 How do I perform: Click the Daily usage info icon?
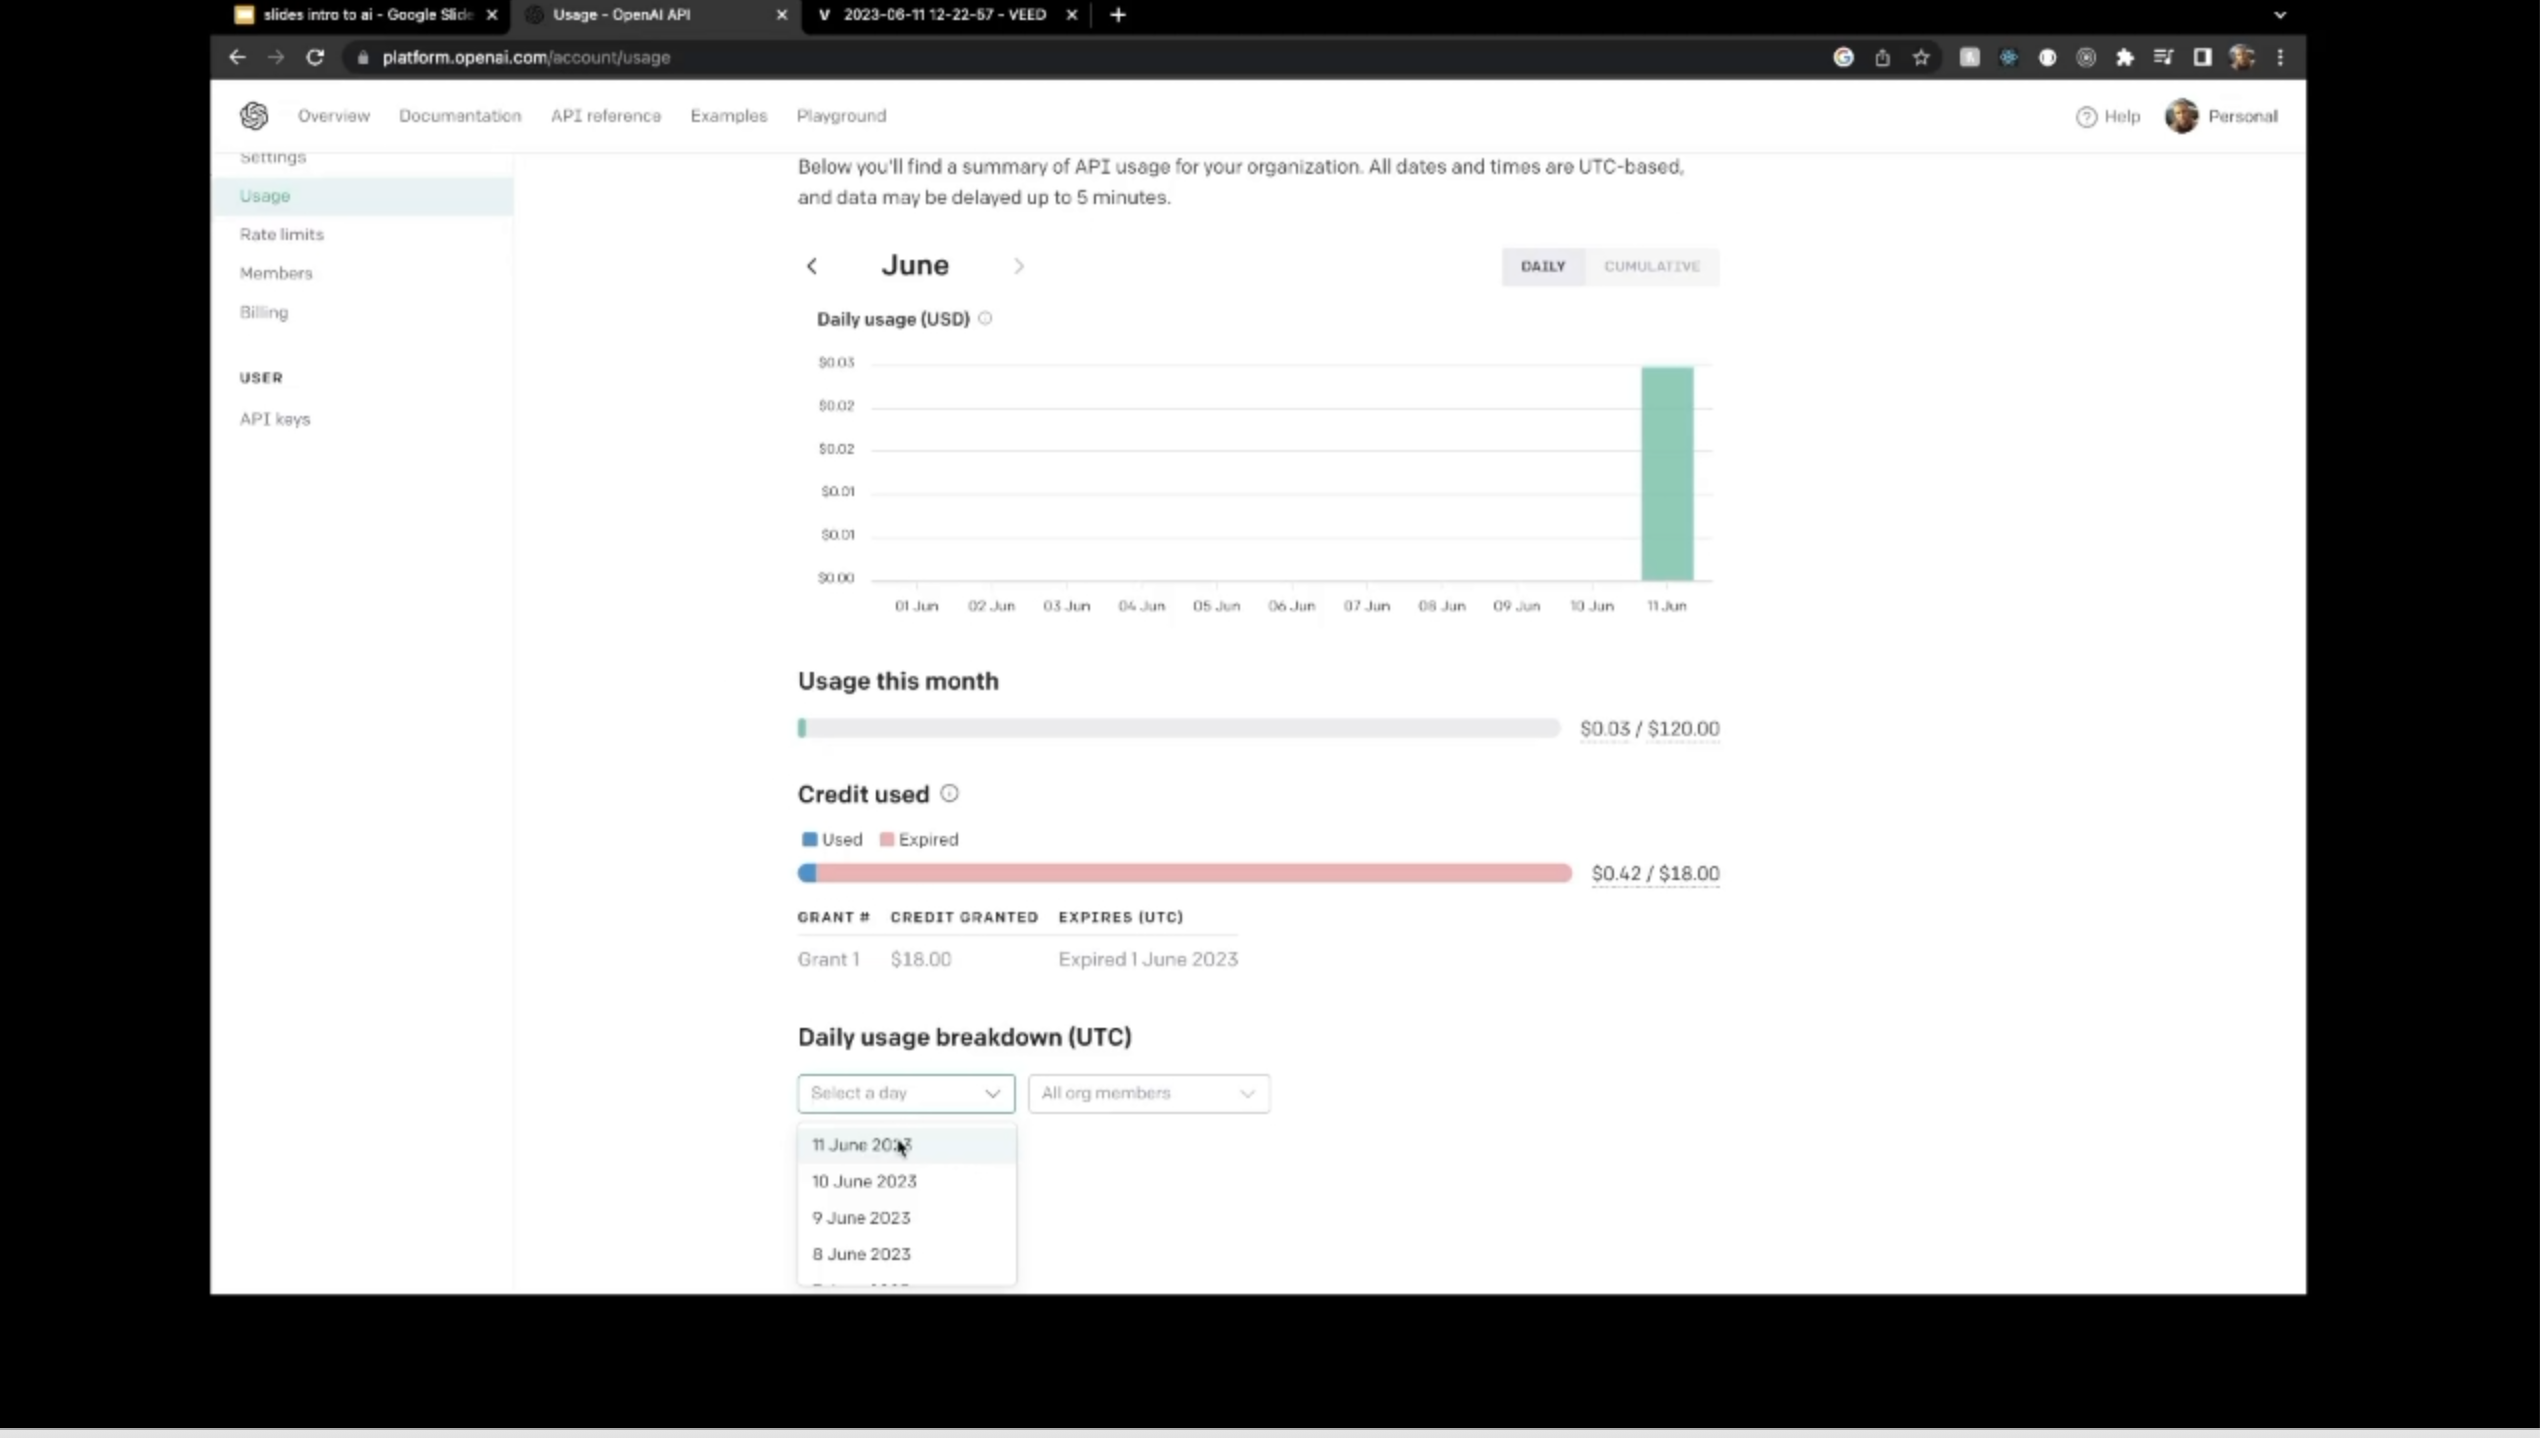click(x=985, y=318)
